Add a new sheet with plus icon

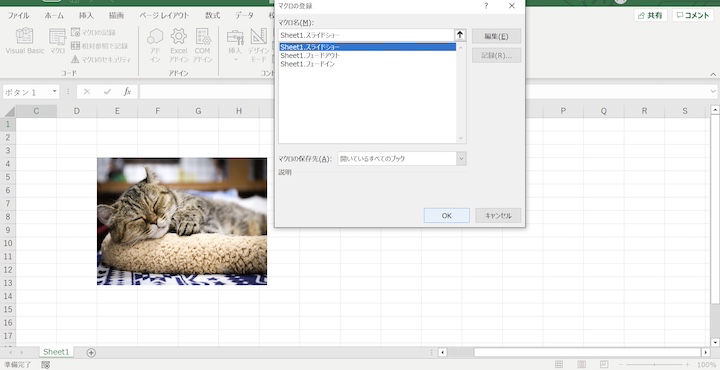(x=91, y=353)
